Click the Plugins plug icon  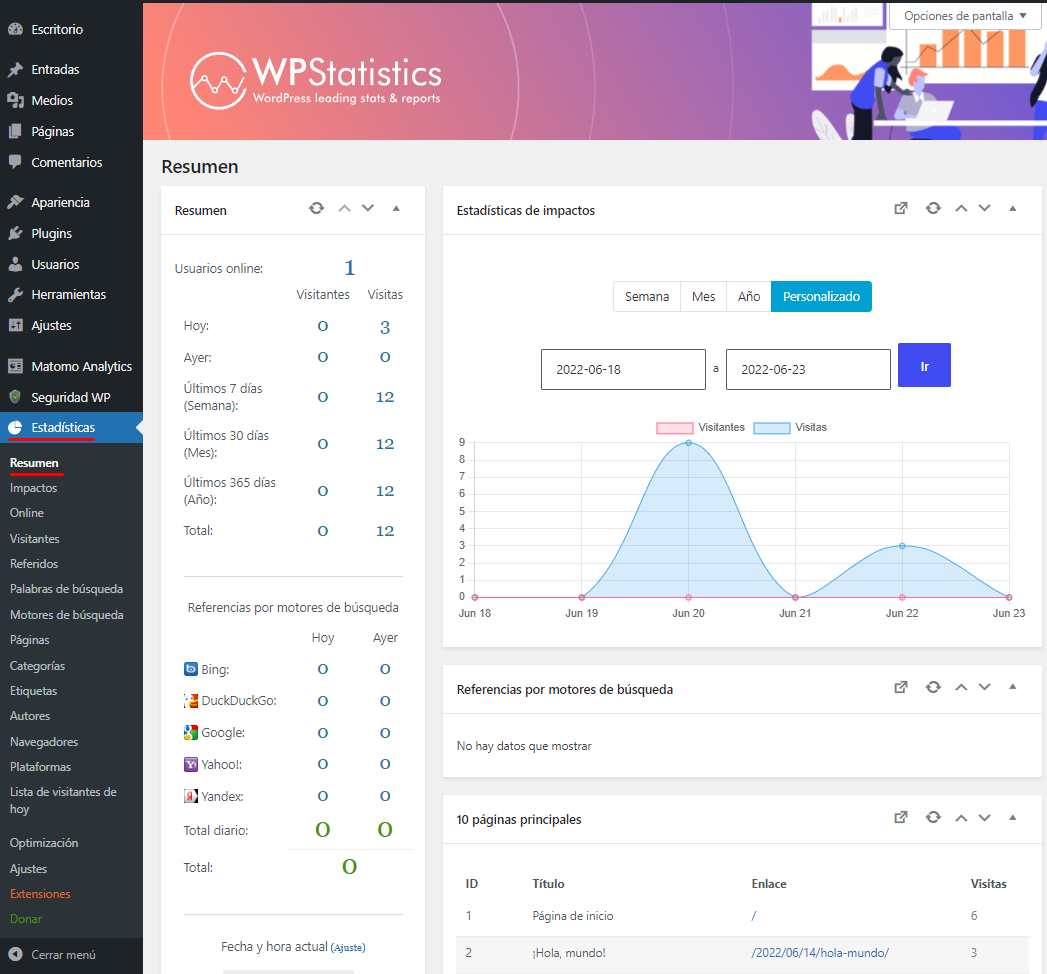pyautogui.click(x=15, y=233)
